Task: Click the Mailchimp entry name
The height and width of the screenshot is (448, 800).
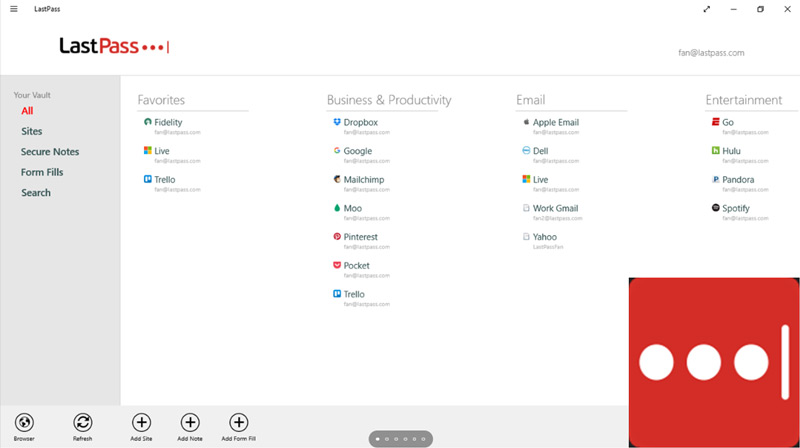Action: [364, 180]
